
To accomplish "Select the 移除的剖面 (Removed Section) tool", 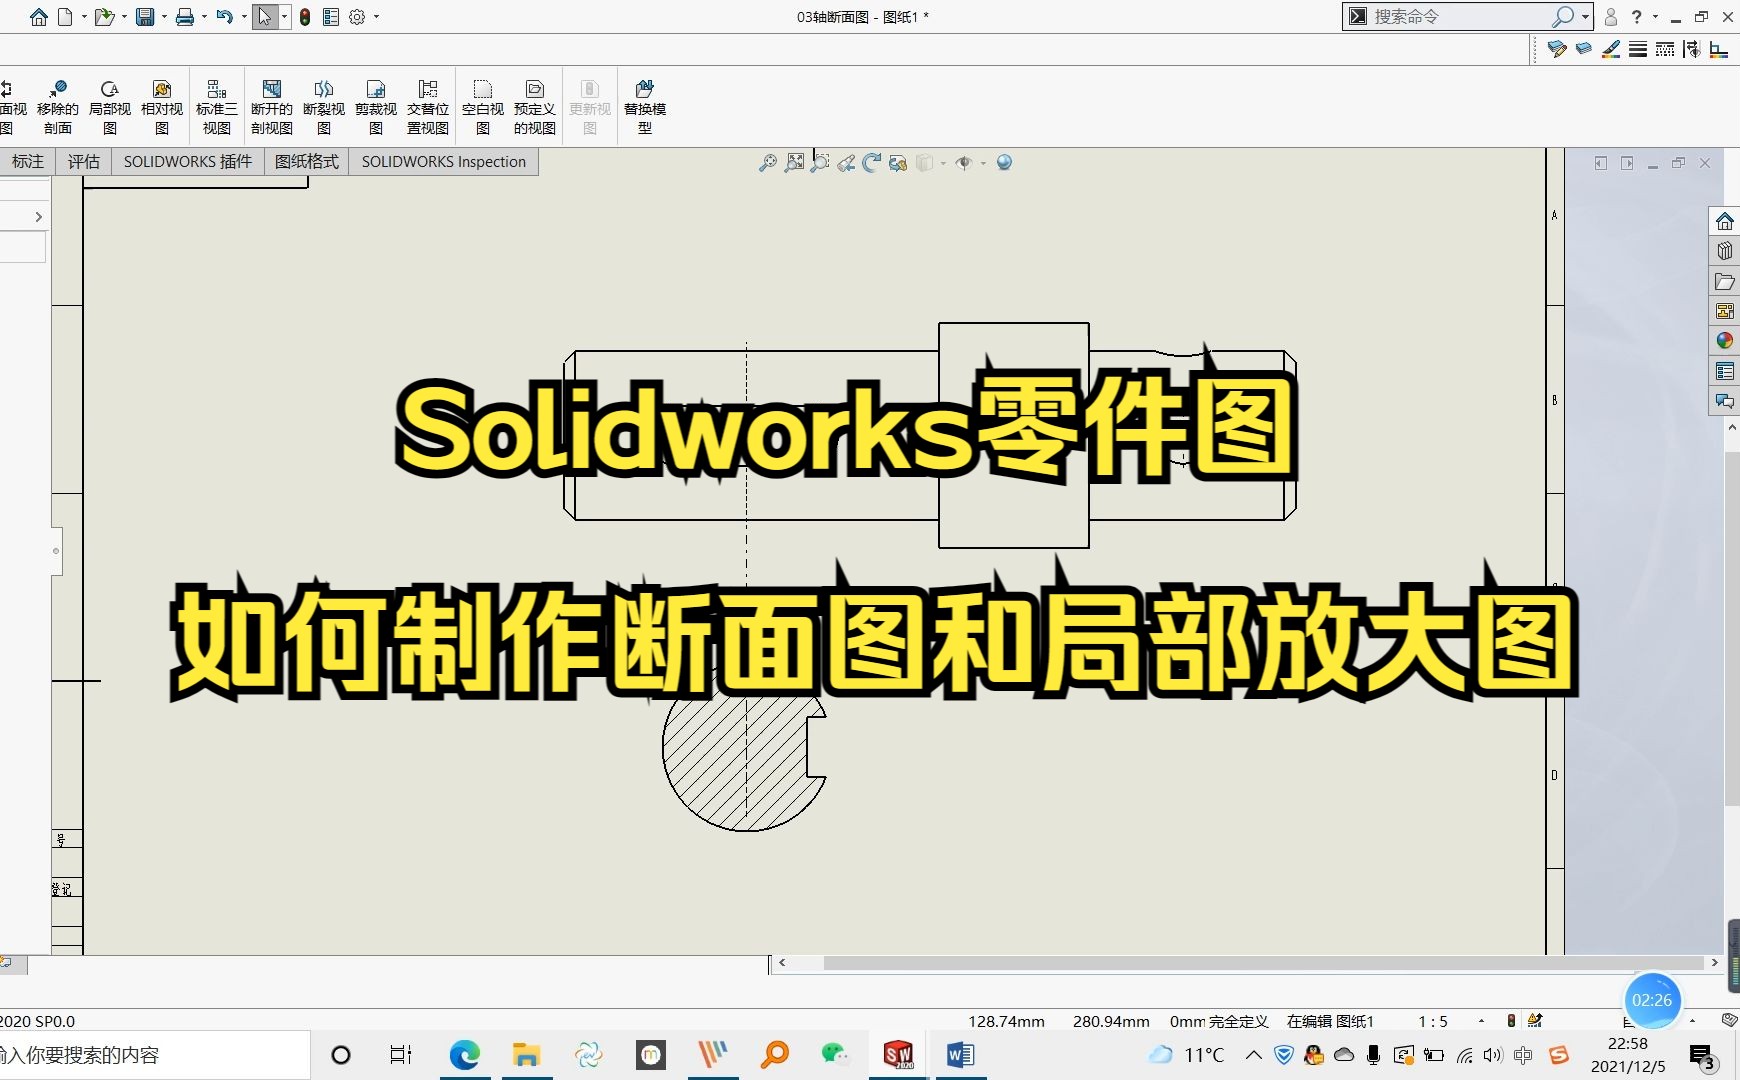I will 58,107.
